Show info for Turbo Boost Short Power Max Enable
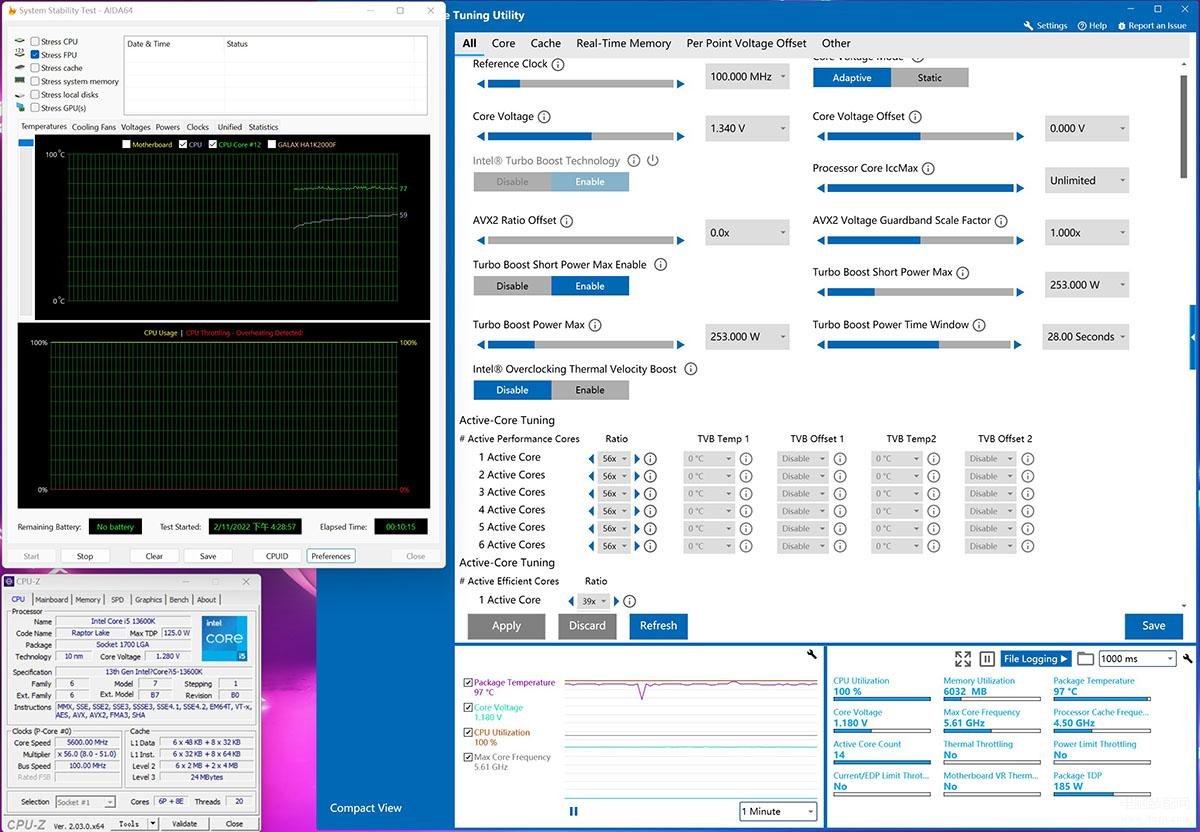The image size is (1200, 832). coord(660,265)
